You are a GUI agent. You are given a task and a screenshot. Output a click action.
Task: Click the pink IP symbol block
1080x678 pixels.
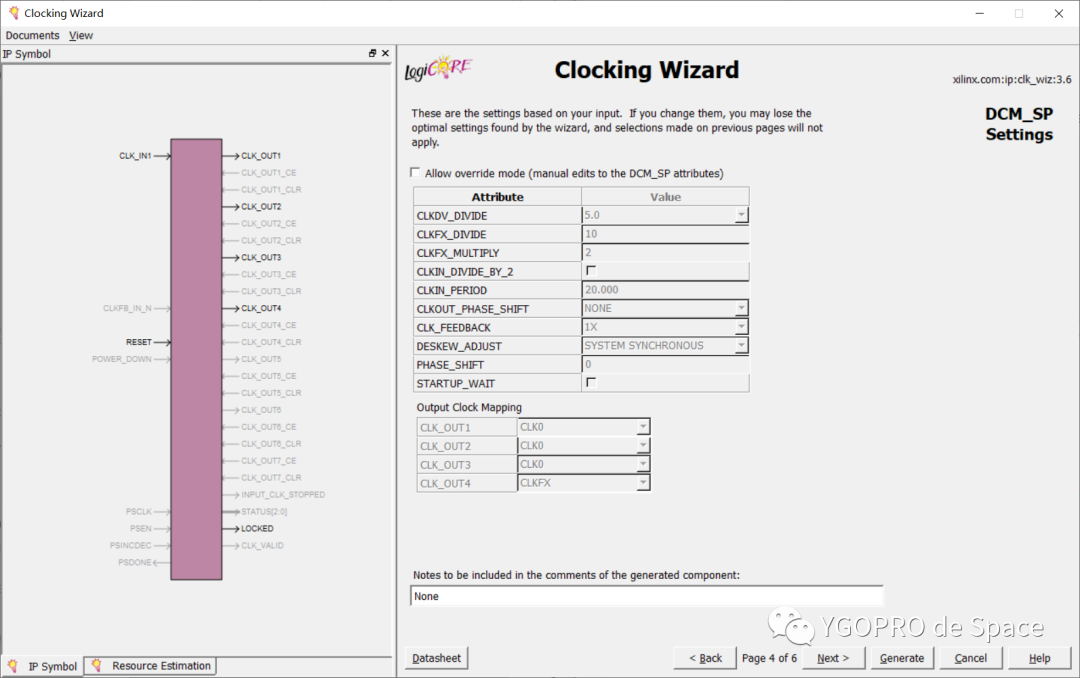(x=196, y=359)
